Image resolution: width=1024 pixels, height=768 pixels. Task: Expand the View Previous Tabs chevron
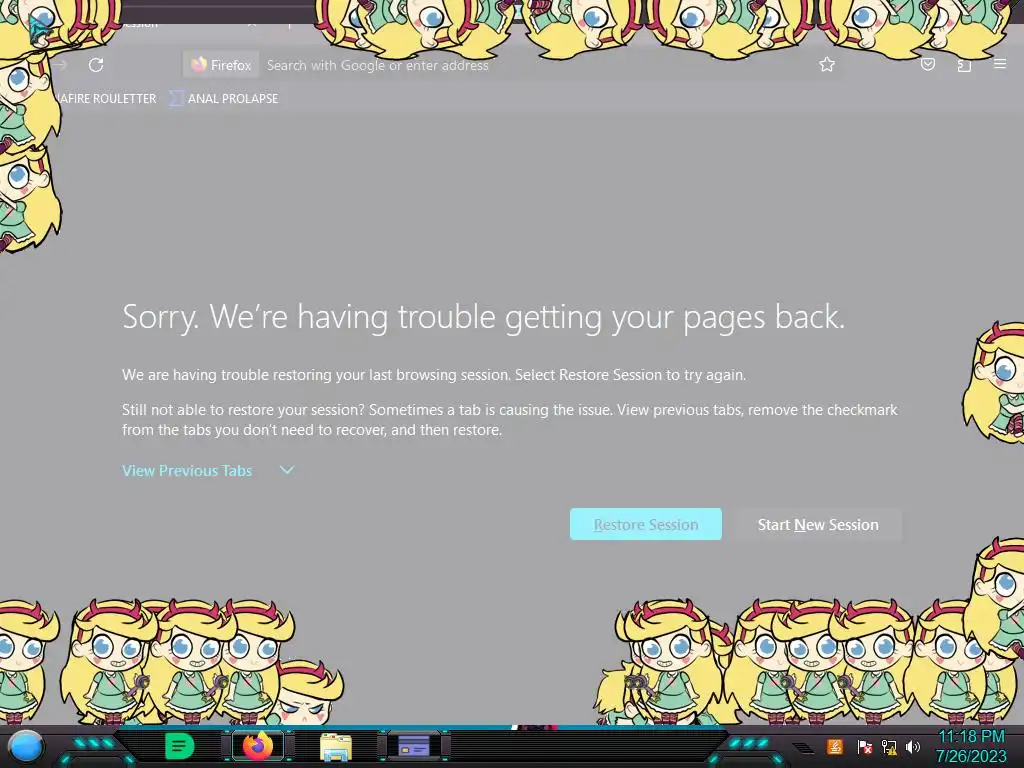click(x=287, y=470)
